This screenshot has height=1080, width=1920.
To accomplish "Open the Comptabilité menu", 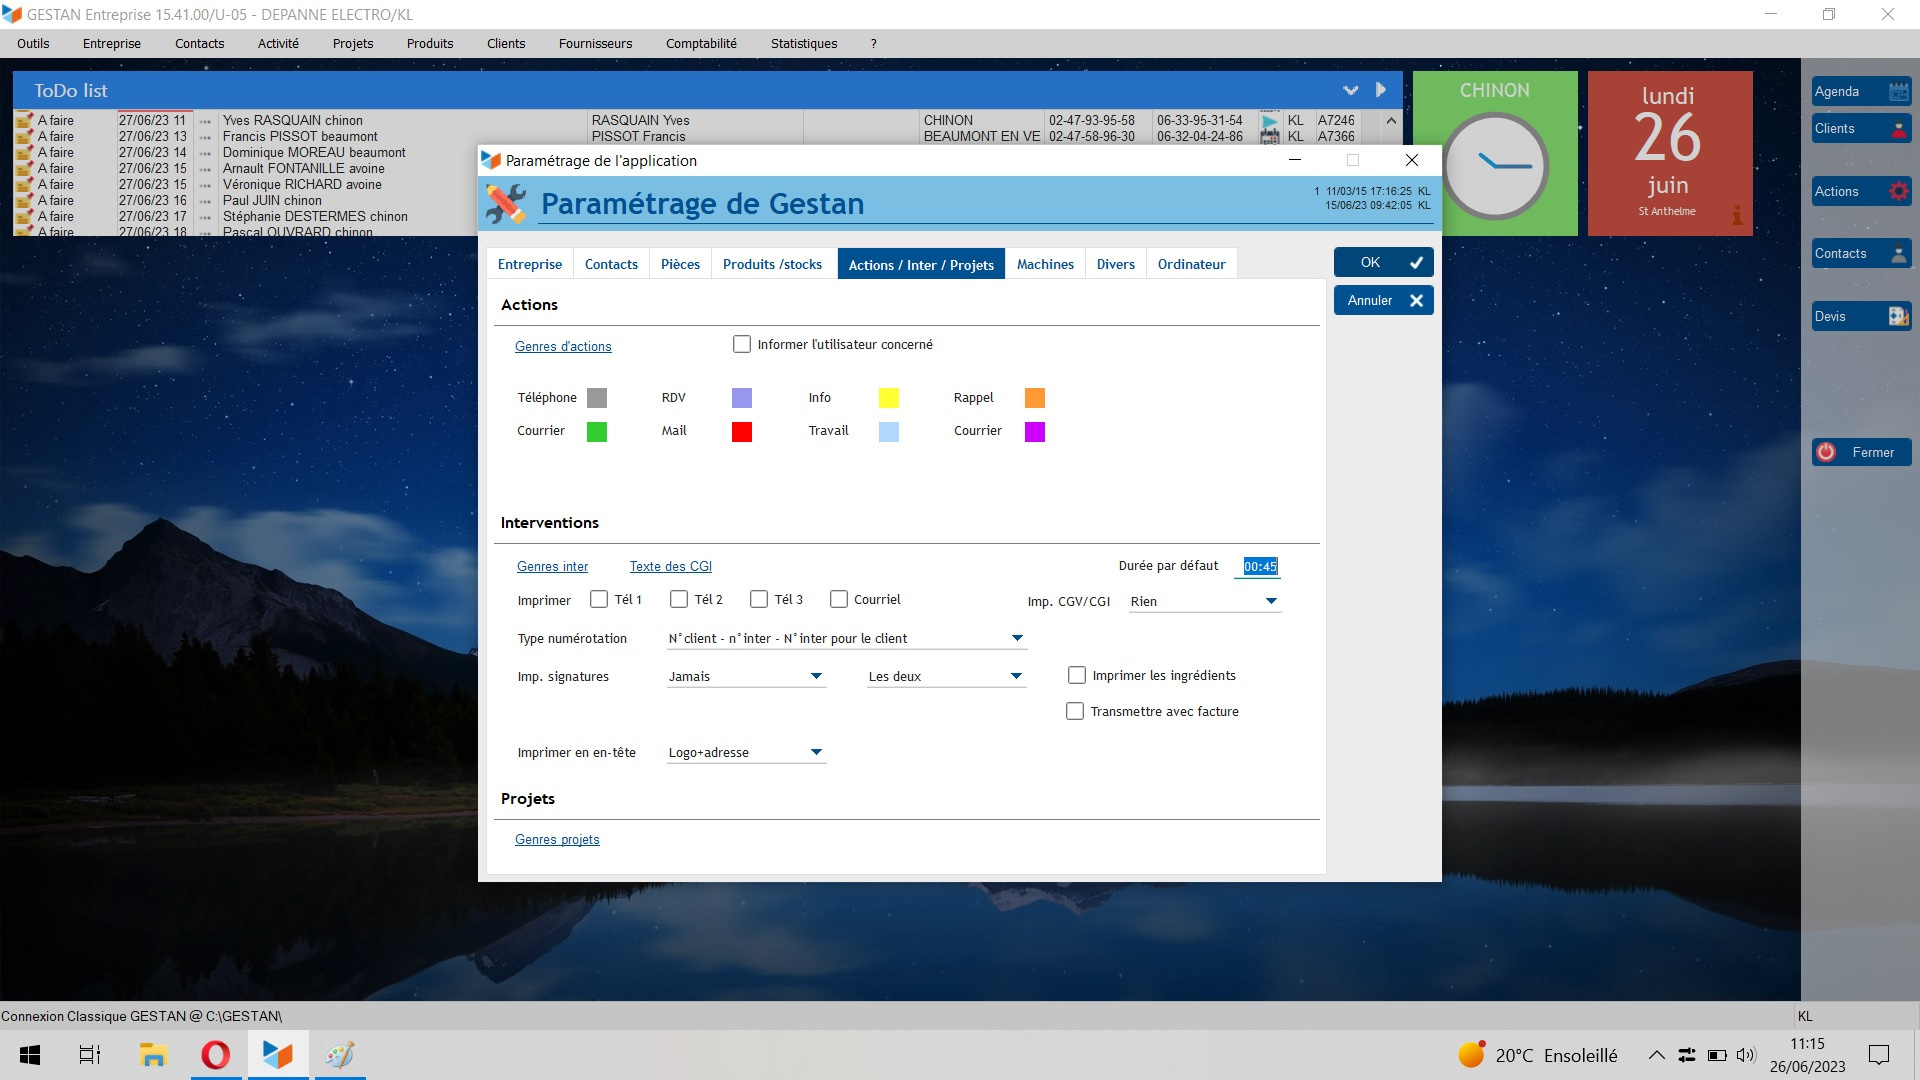I will point(701,44).
